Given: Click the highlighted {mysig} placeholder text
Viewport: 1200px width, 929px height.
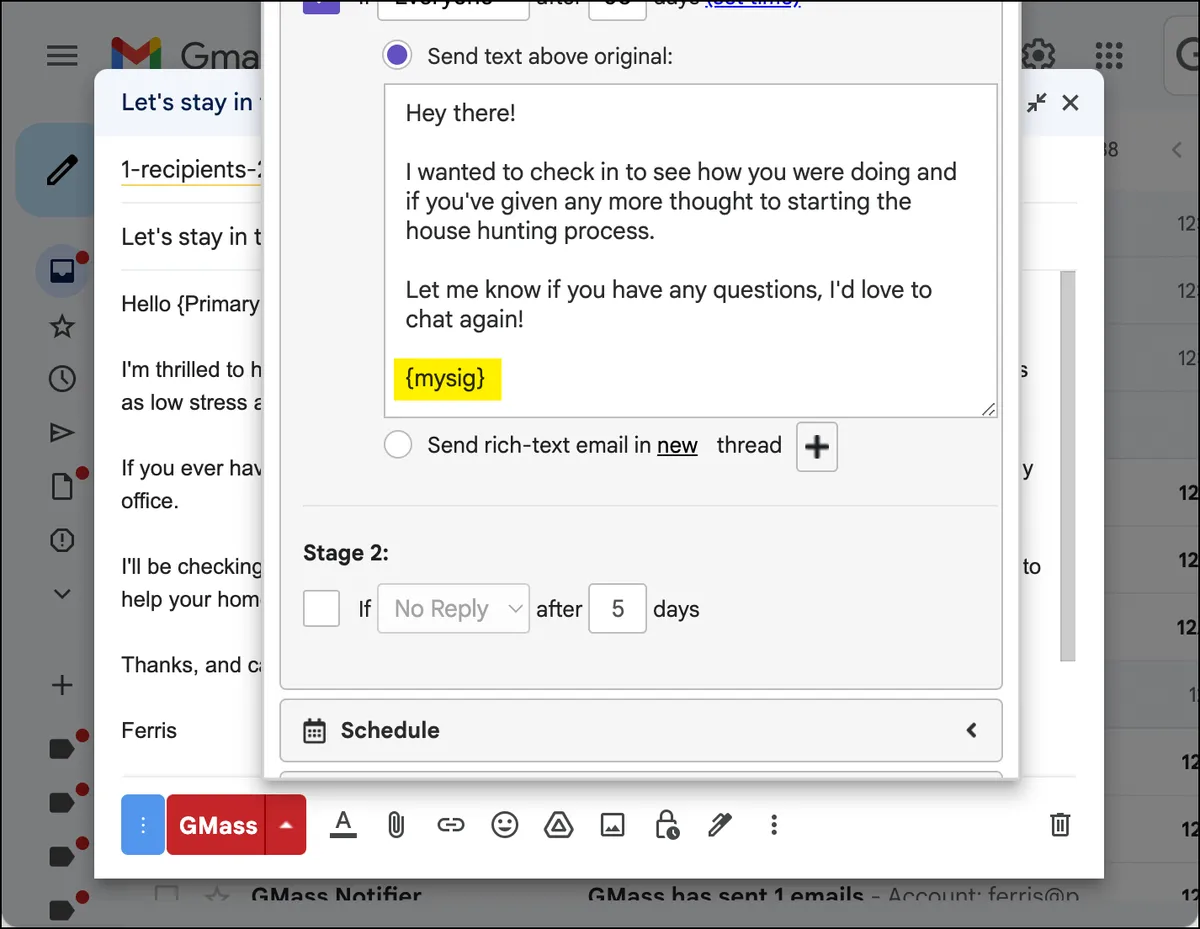Looking at the screenshot, I should (x=446, y=378).
